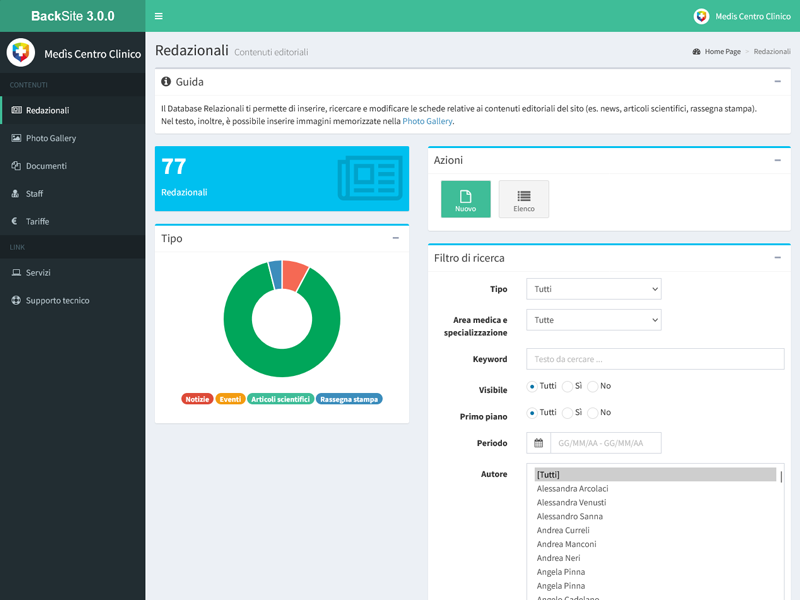Viewport: 800px width, 600px height.
Task: Click the Keyword search input field
Action: point(655,359)
